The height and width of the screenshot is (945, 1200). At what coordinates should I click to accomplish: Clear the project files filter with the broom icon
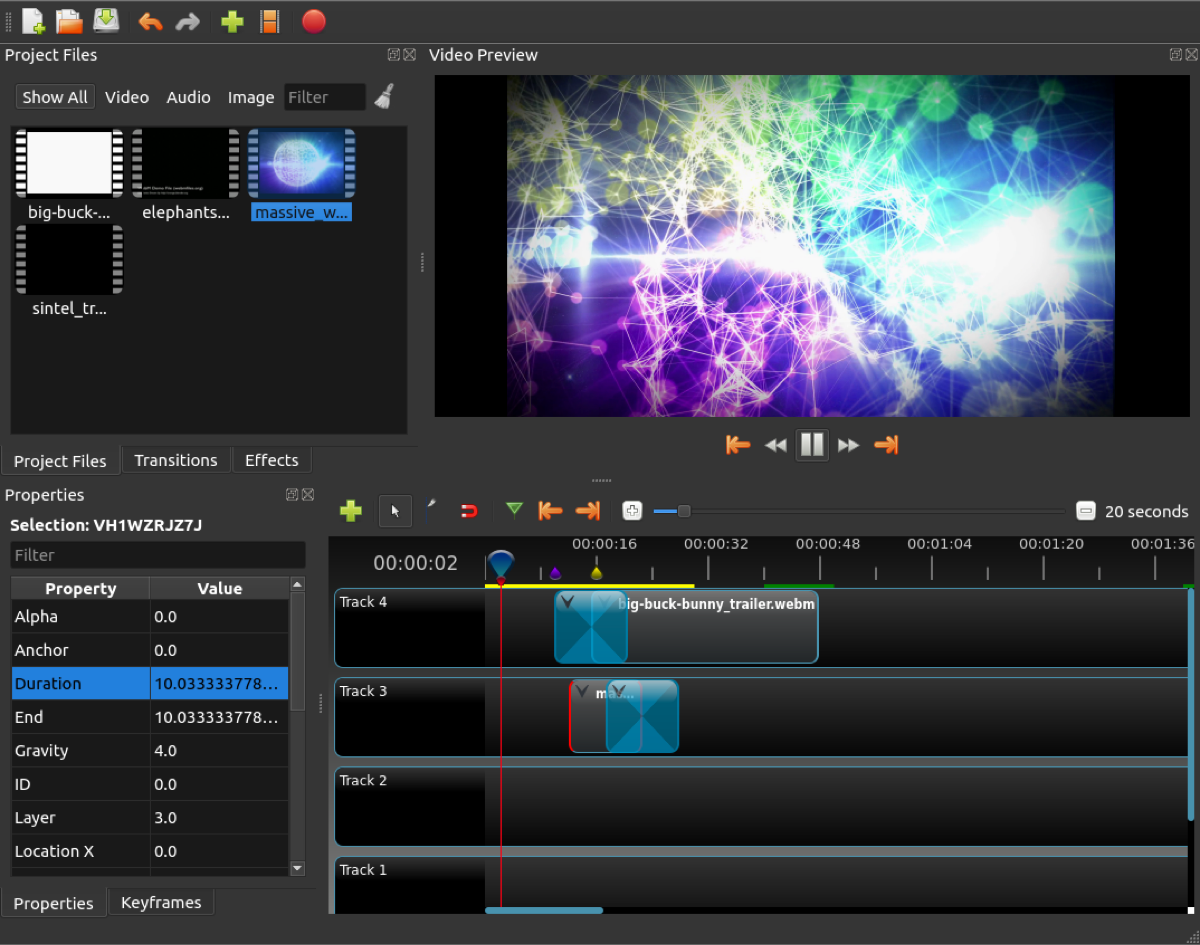[x=384, y=97]
